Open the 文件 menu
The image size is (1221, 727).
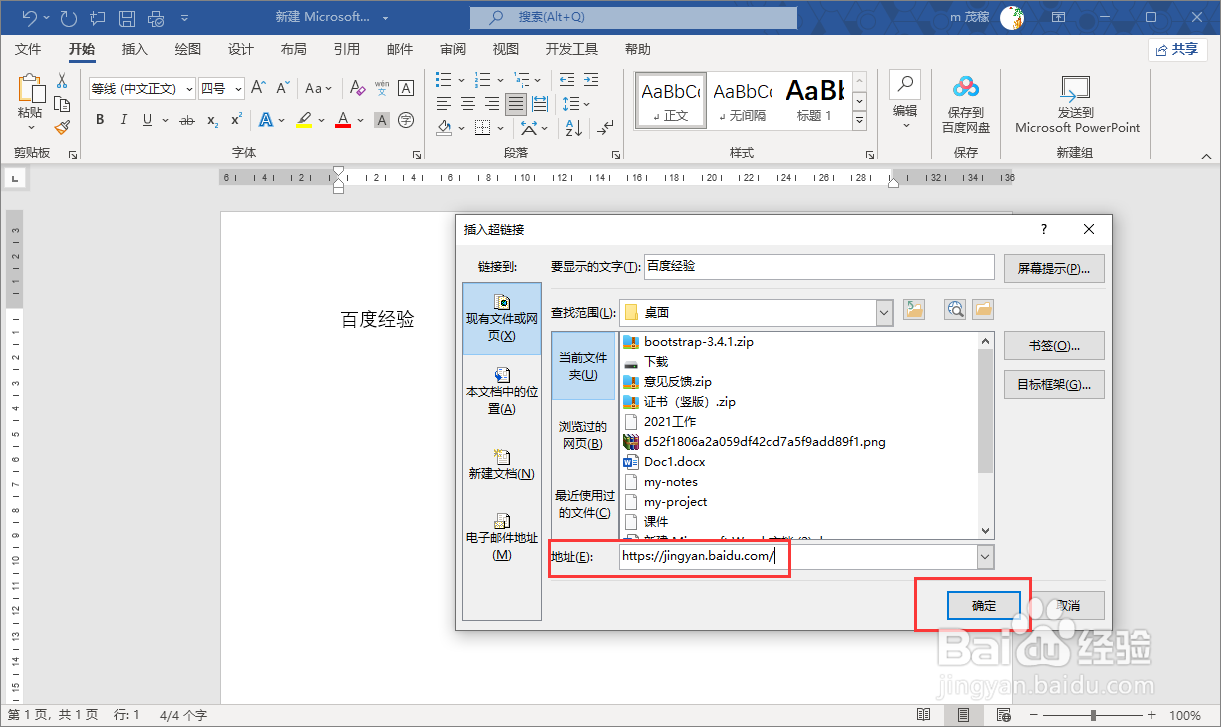pos(28,49)
